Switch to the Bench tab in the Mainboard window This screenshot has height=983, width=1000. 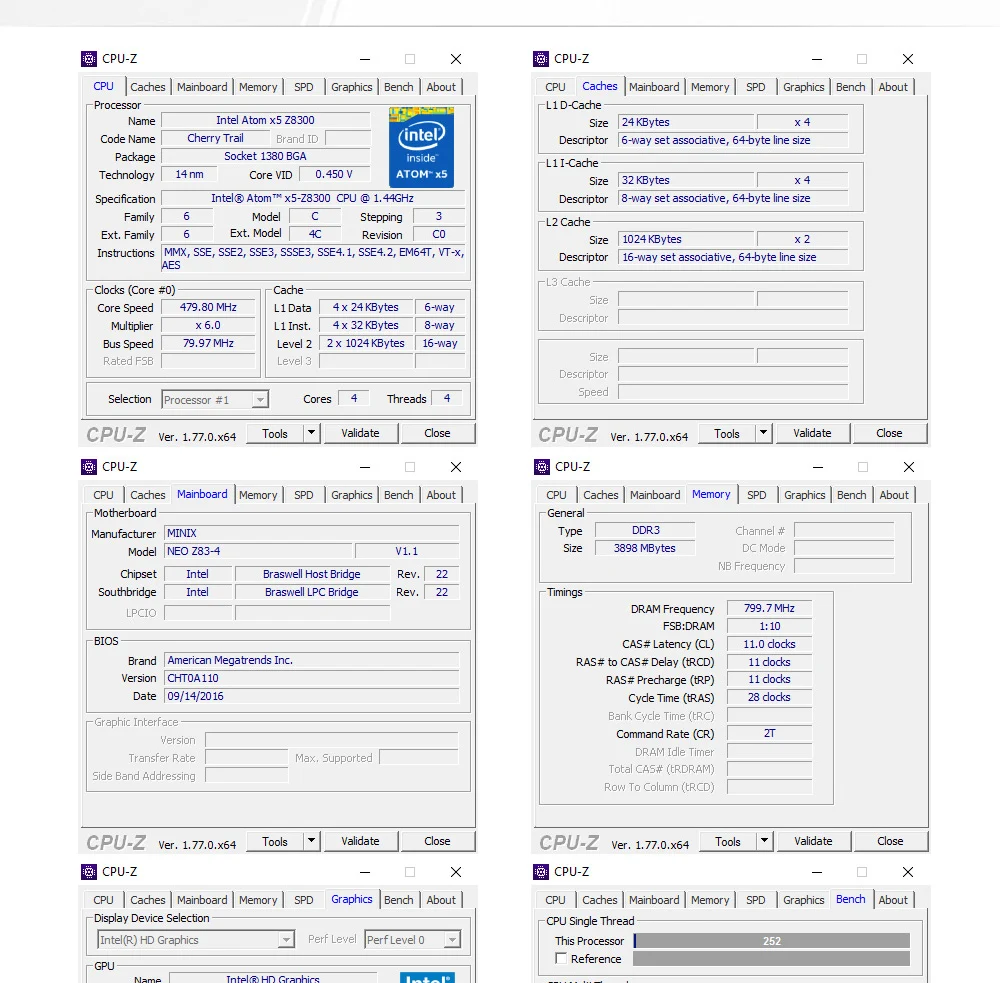(399, 495)
